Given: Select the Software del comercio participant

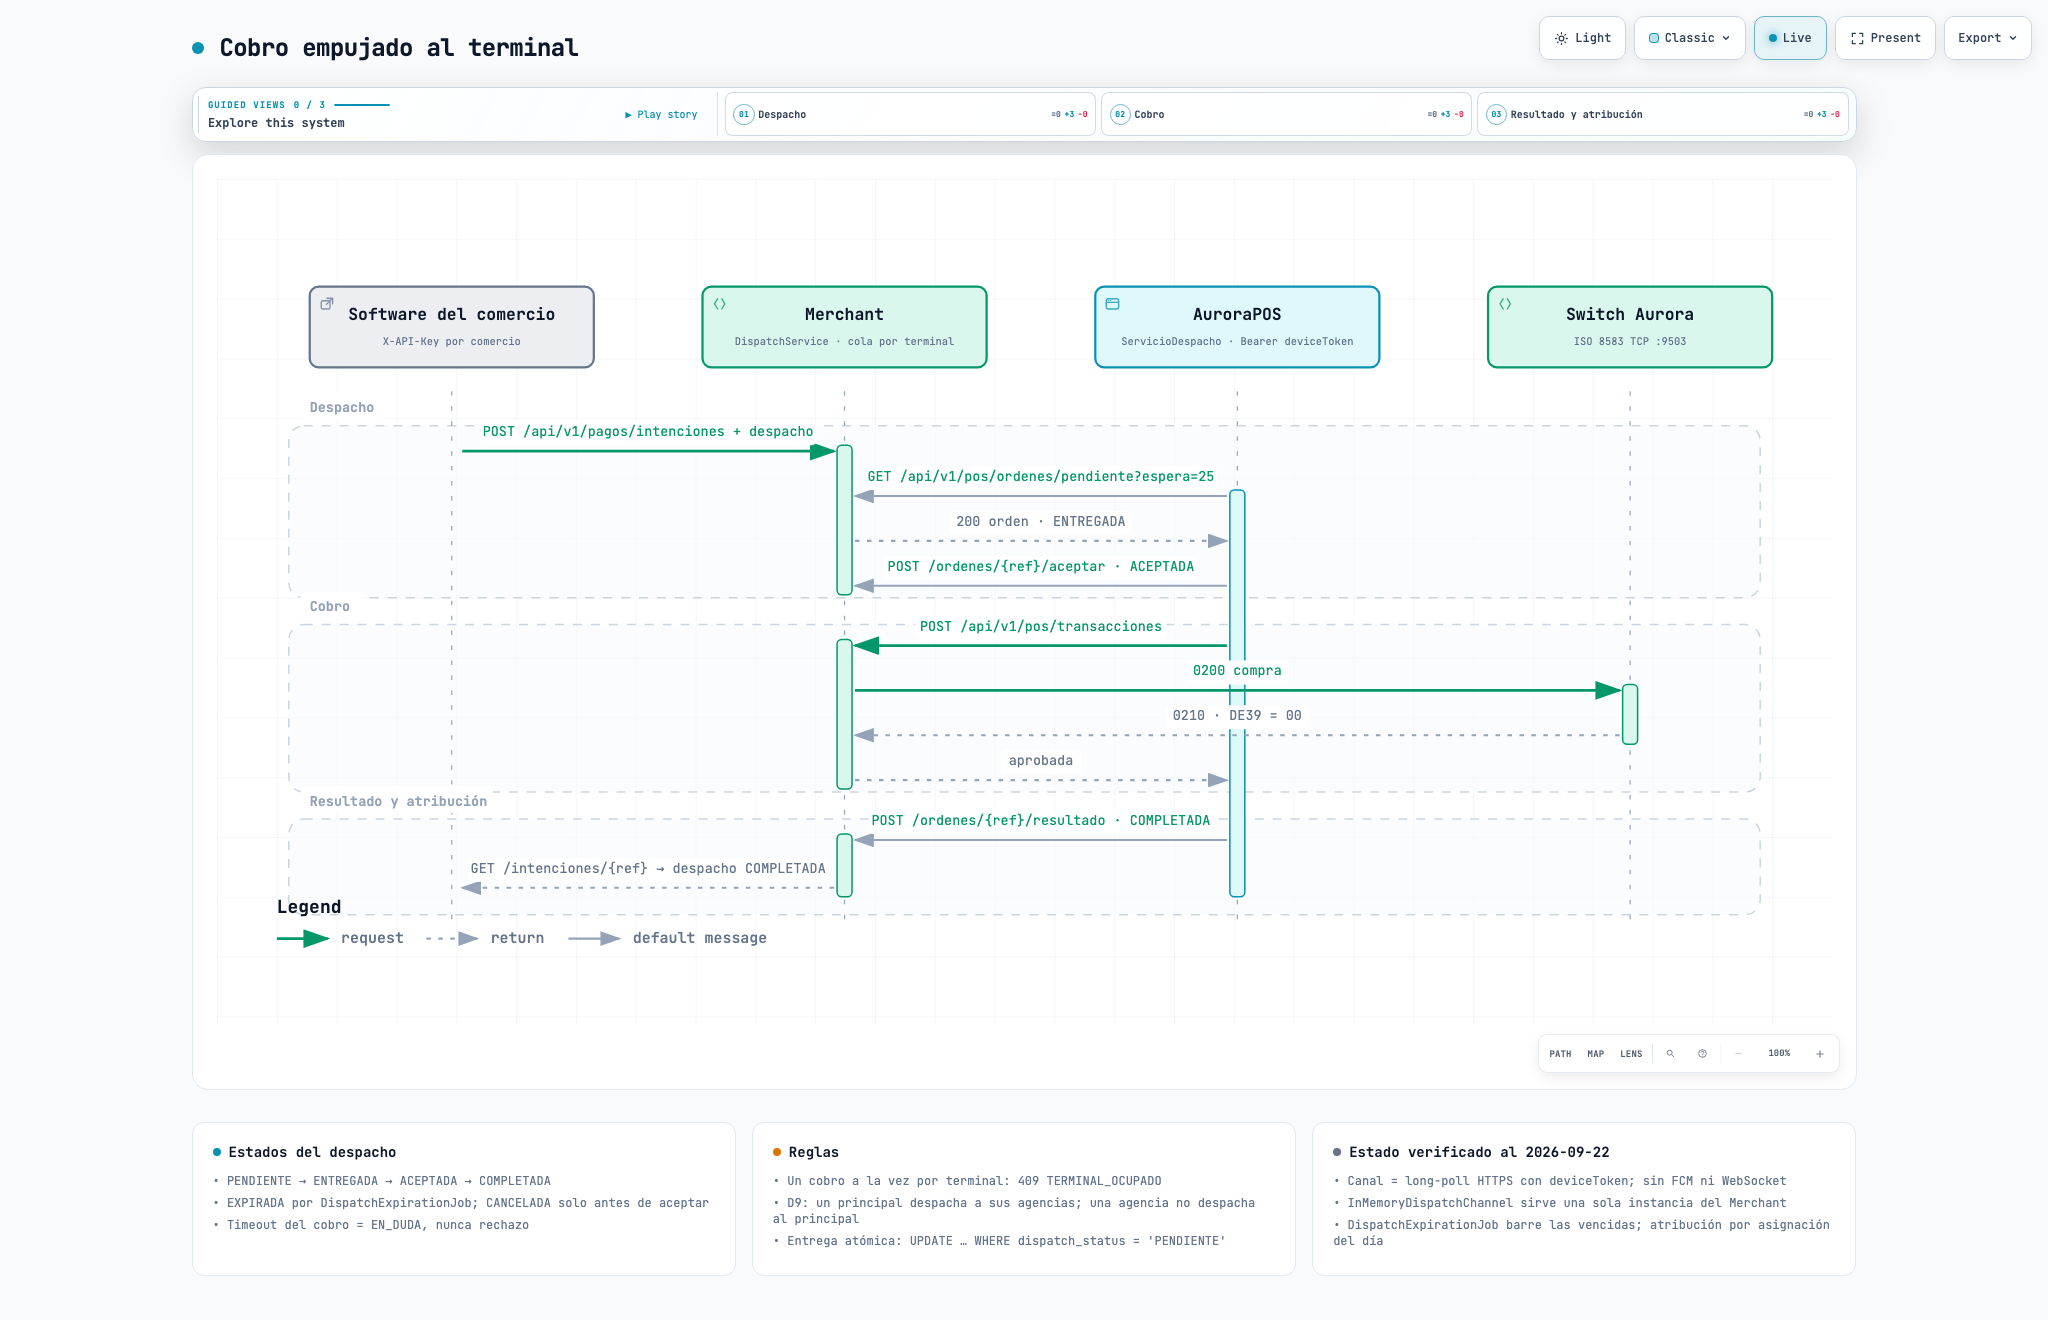Looking at the screenshot, I should click(452, 327).
